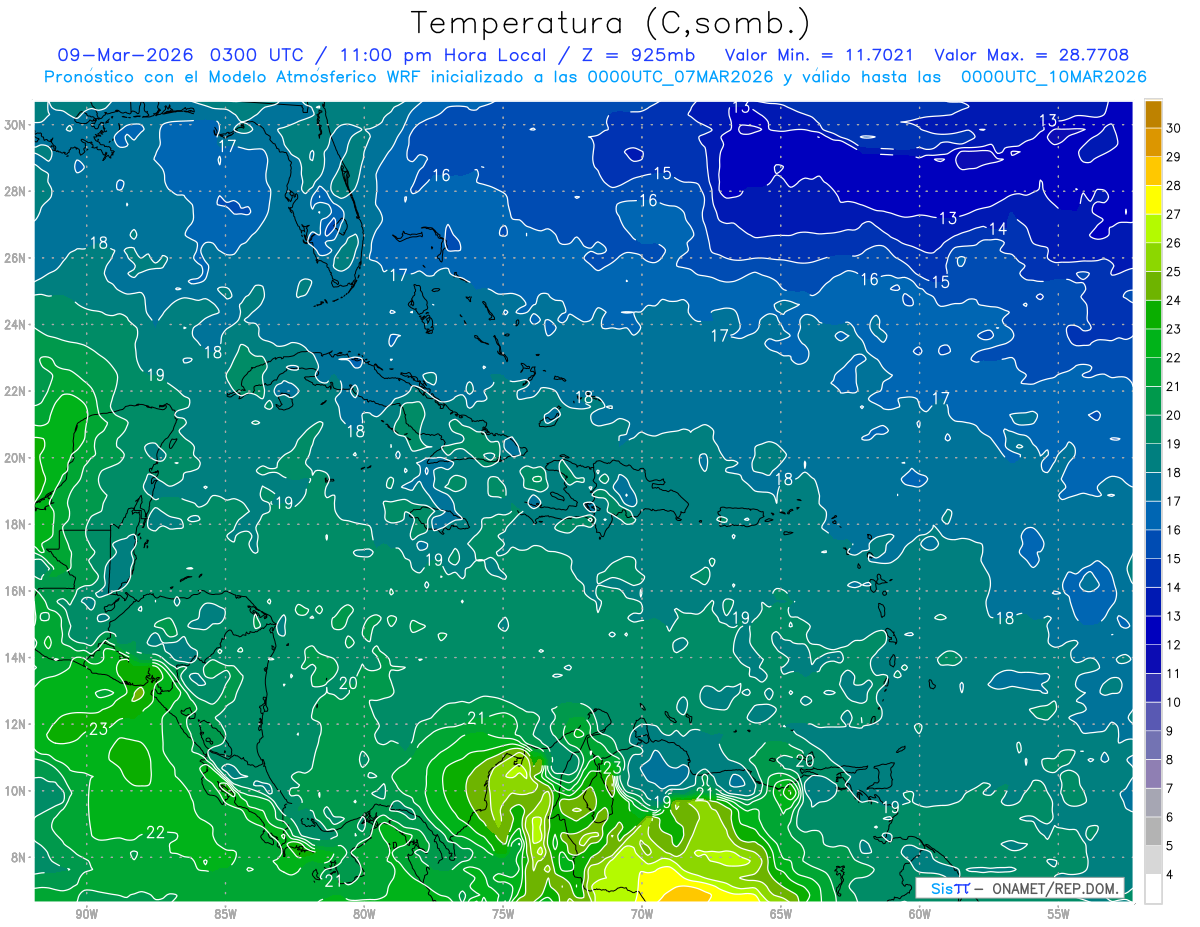Click the legend value '19' on colorbar
The width and height of the screenshot is (1200, 927).
pyautogui.click(x=1173, y=444)
